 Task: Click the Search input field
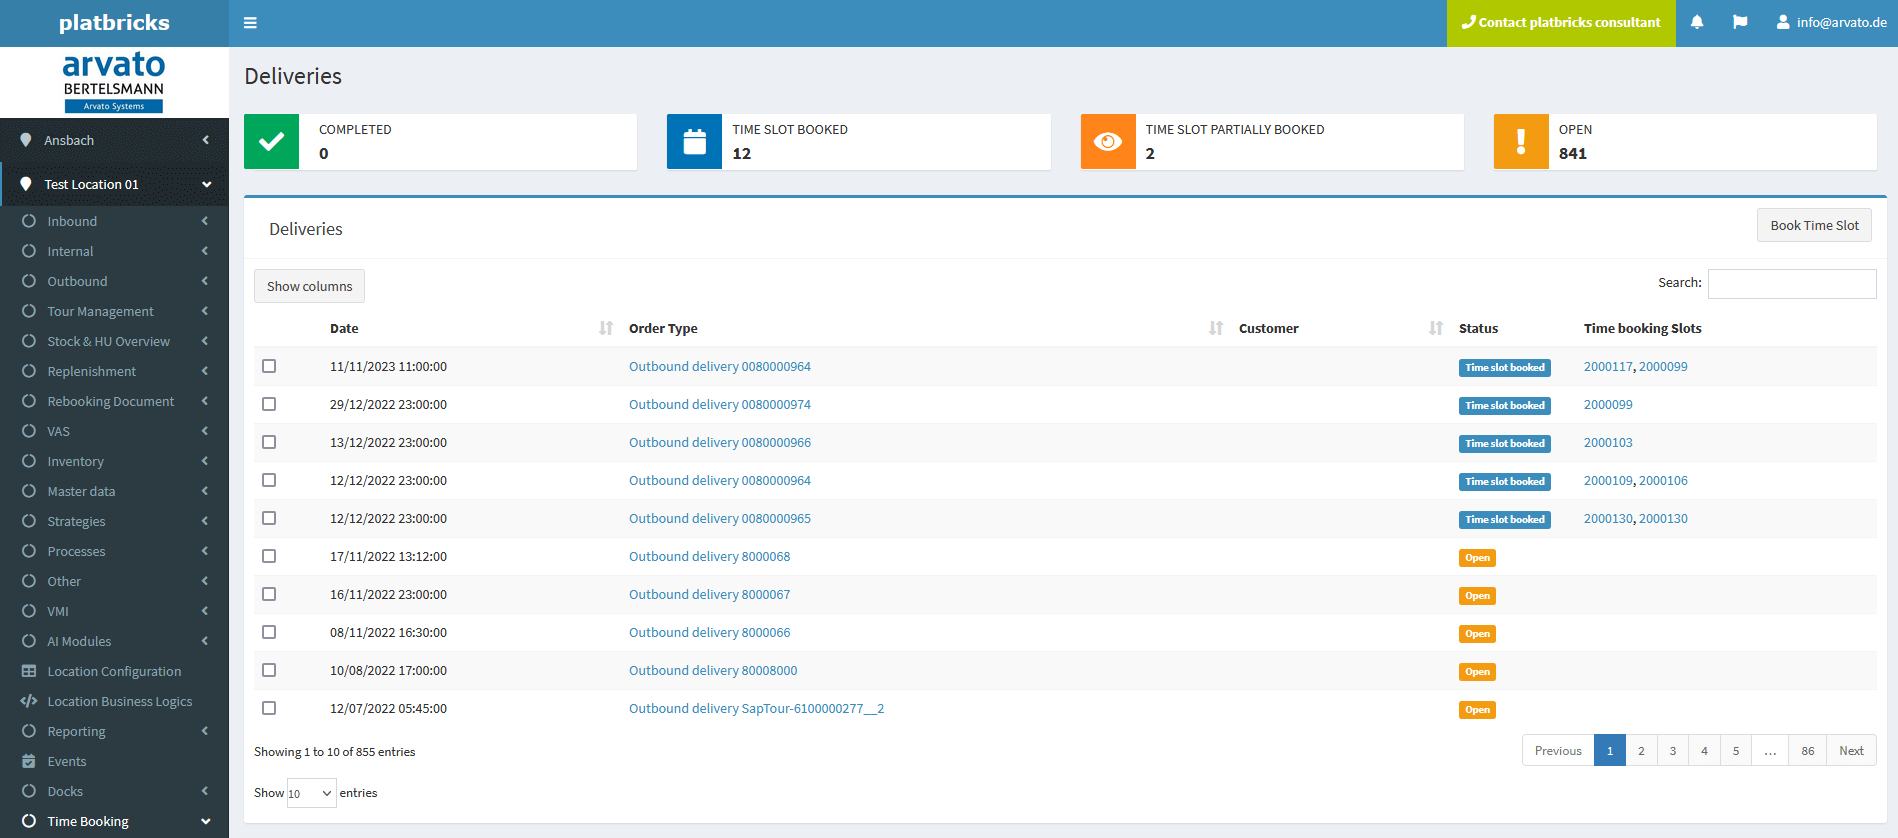pyautogui.click(x=1792, y=284)
